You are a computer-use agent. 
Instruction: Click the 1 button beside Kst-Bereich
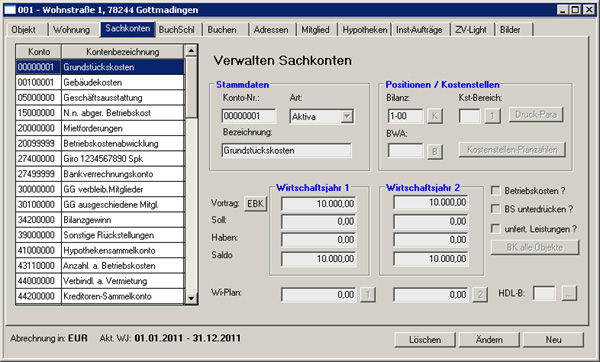pos(492,116)
